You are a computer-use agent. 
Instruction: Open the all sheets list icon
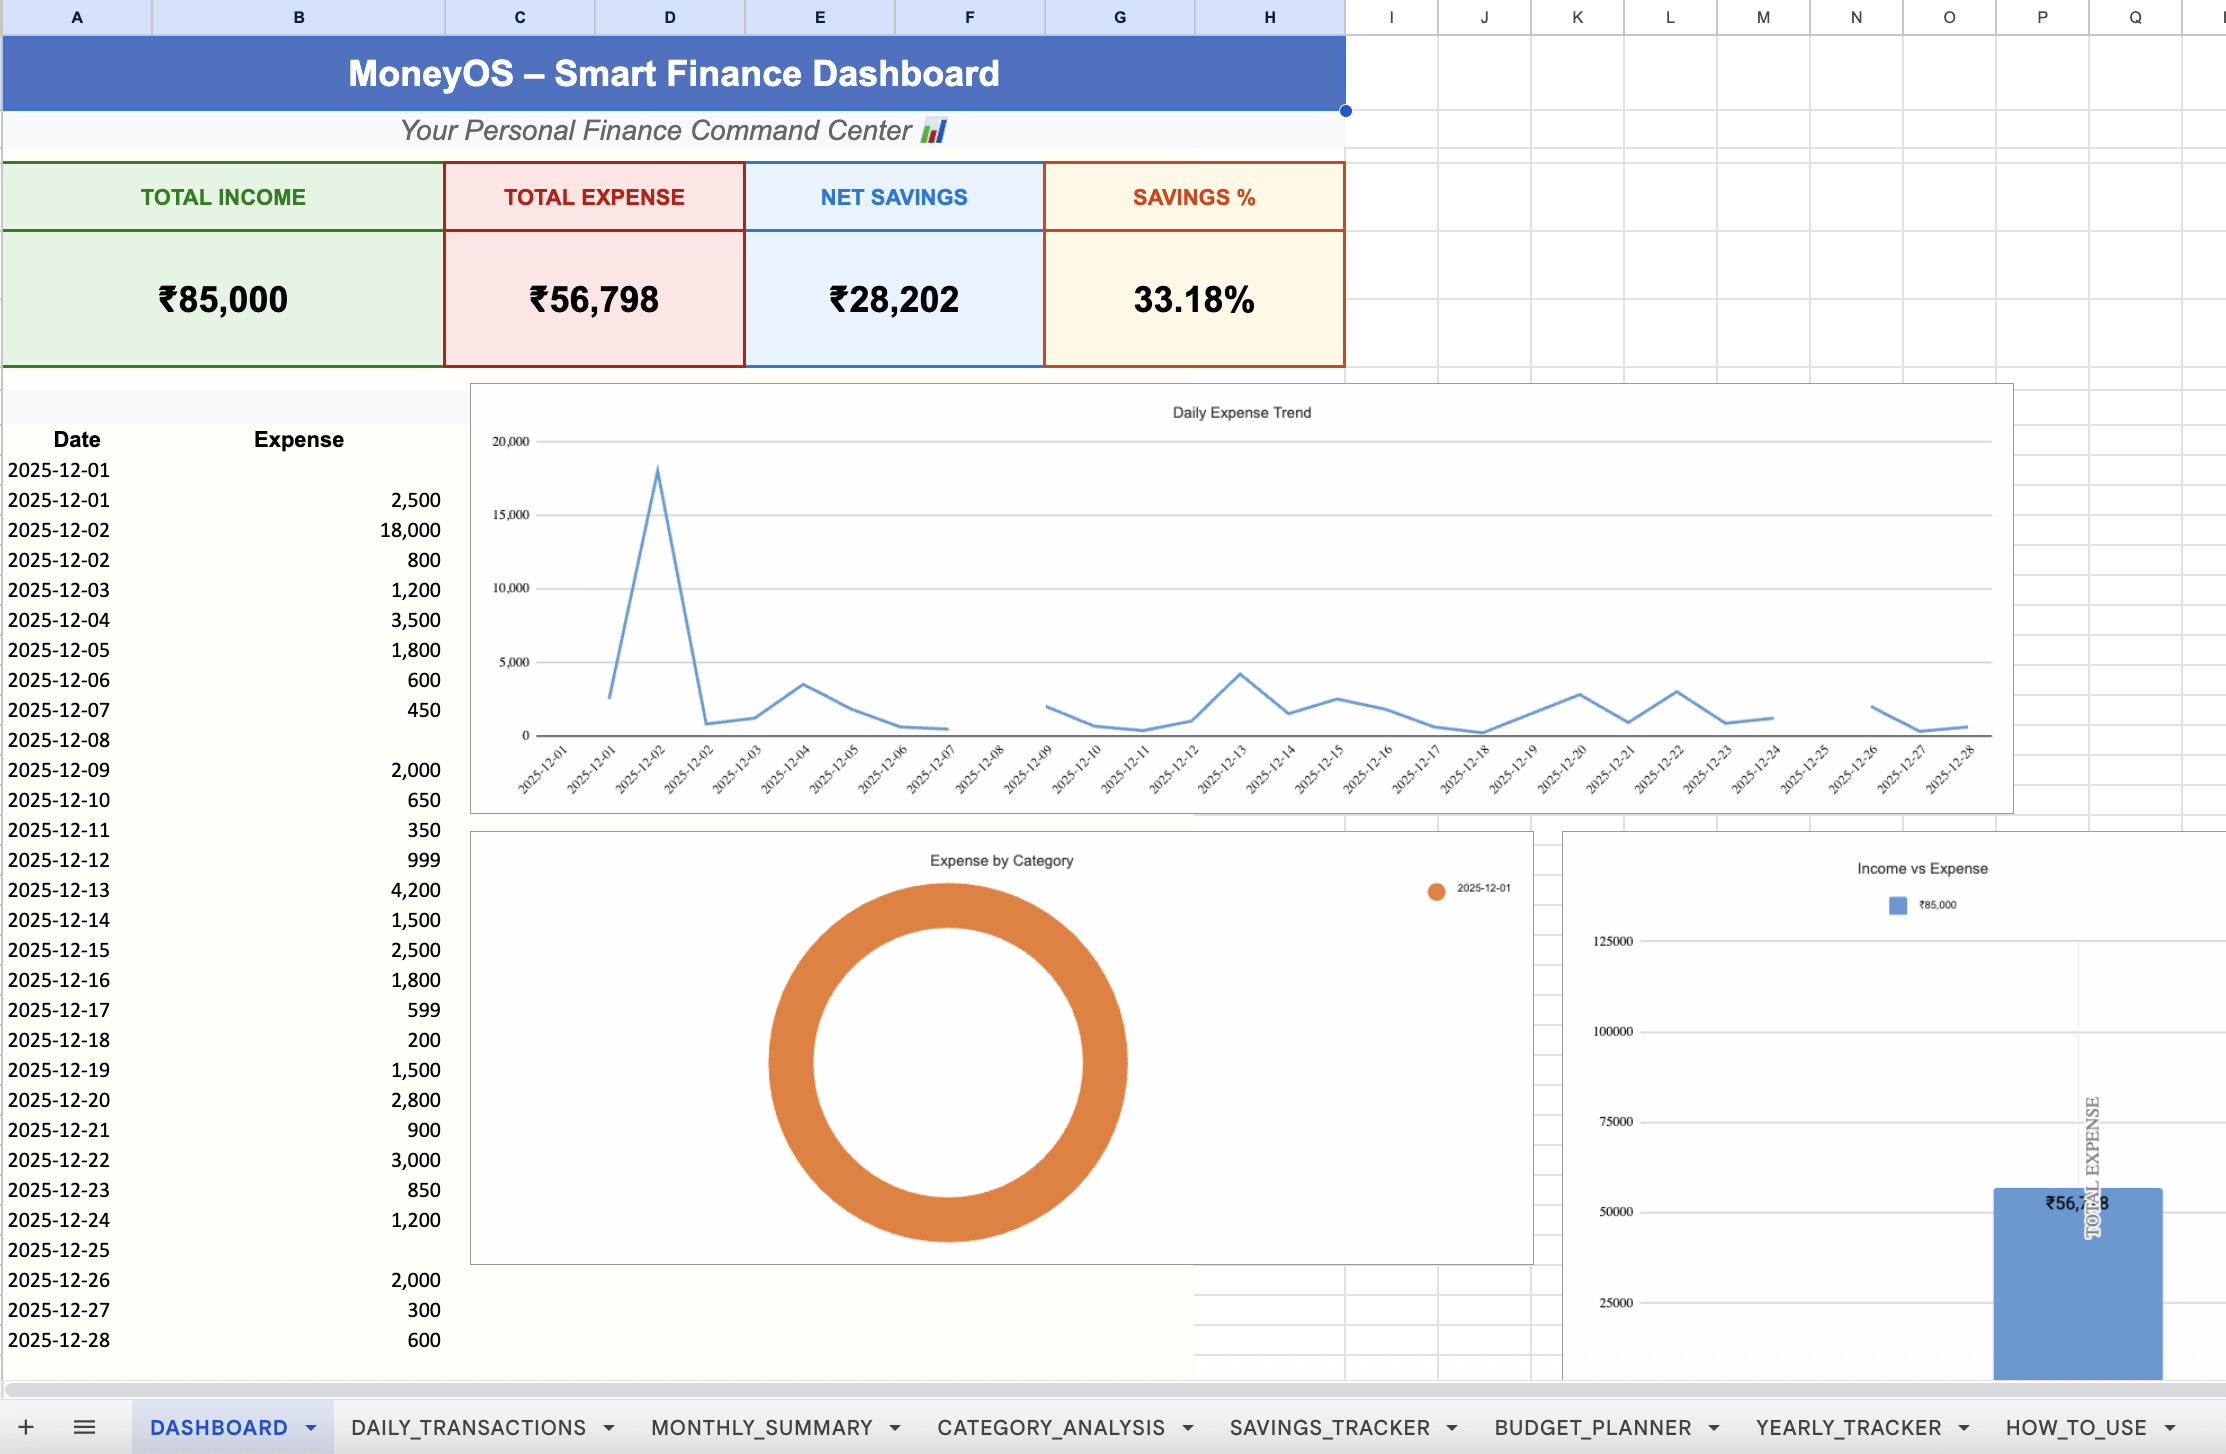(x=85, y=1427)
